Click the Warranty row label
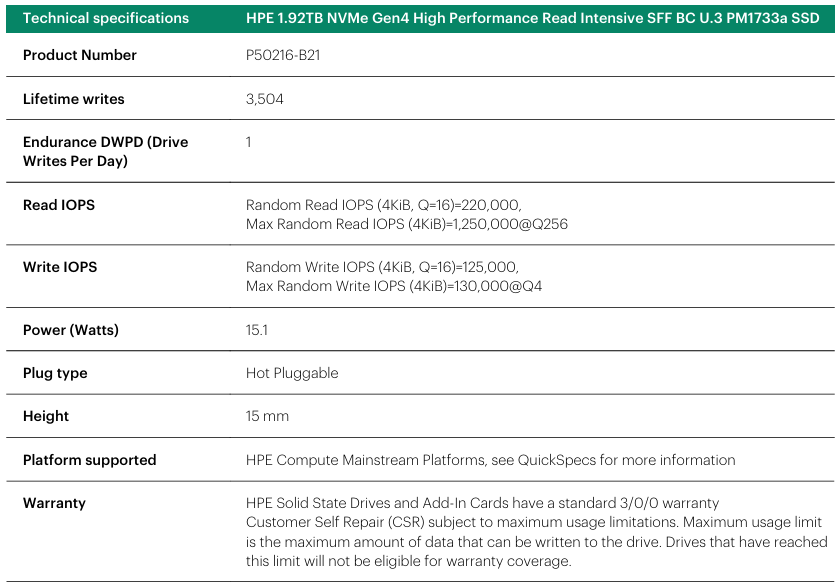The height and width of the screenshot is (584, 838). click(54, 503)
